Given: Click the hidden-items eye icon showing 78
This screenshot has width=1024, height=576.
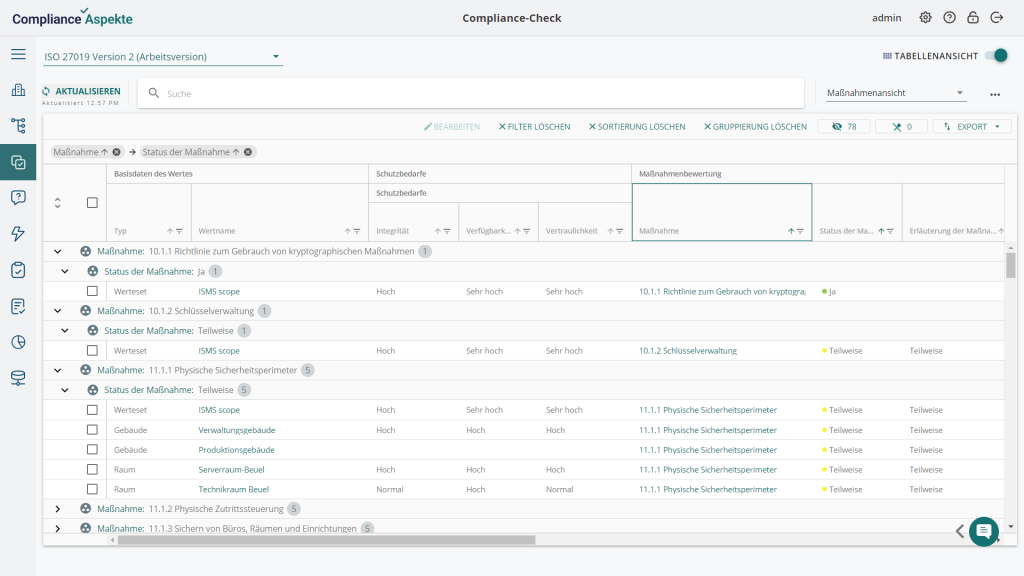Looking at the screenshot, I should (x=843, y=125).
